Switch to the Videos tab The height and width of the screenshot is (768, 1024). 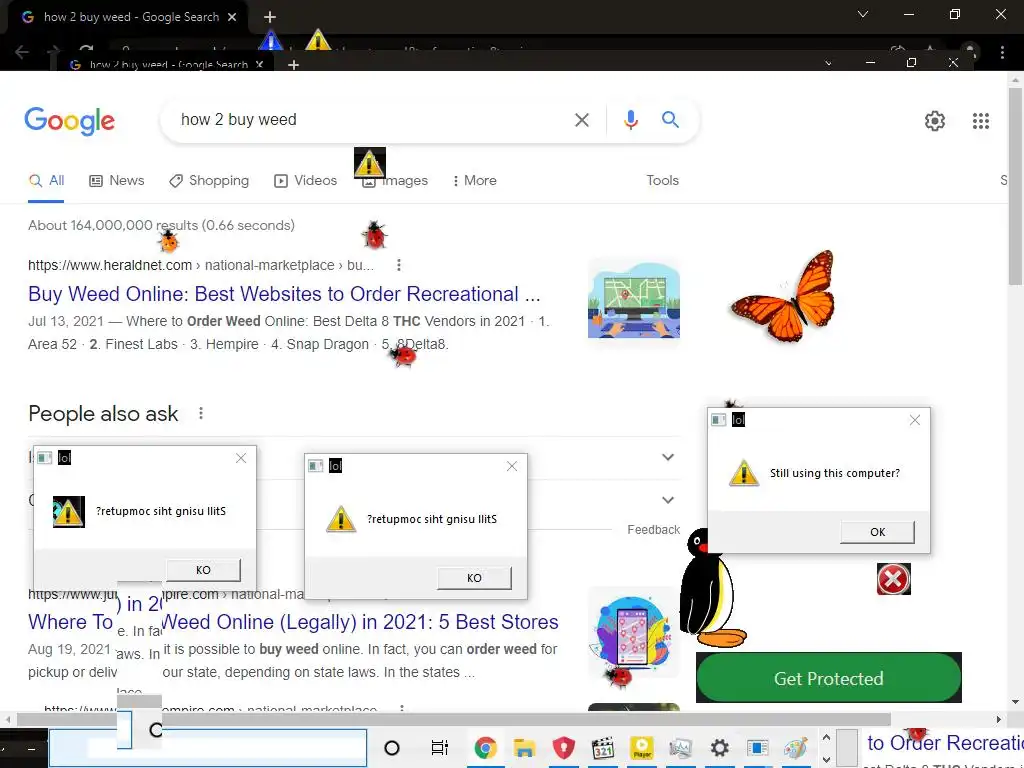[x=306, y=180]
